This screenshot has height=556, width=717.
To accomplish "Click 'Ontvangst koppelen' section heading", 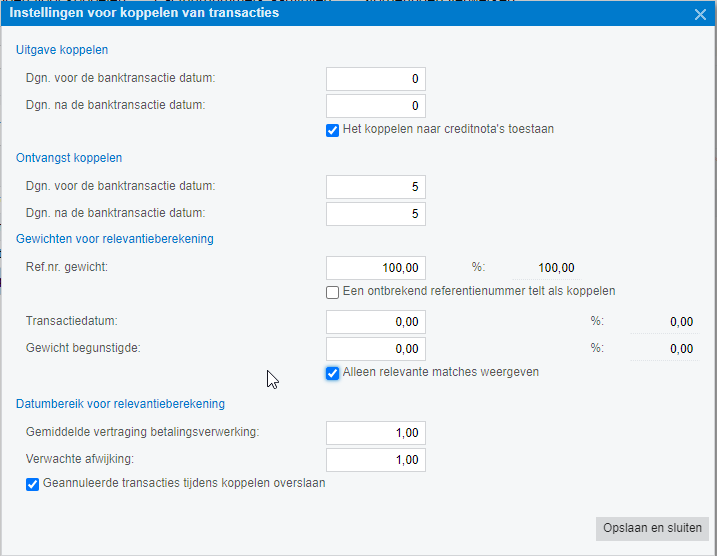I will point(69,158).
